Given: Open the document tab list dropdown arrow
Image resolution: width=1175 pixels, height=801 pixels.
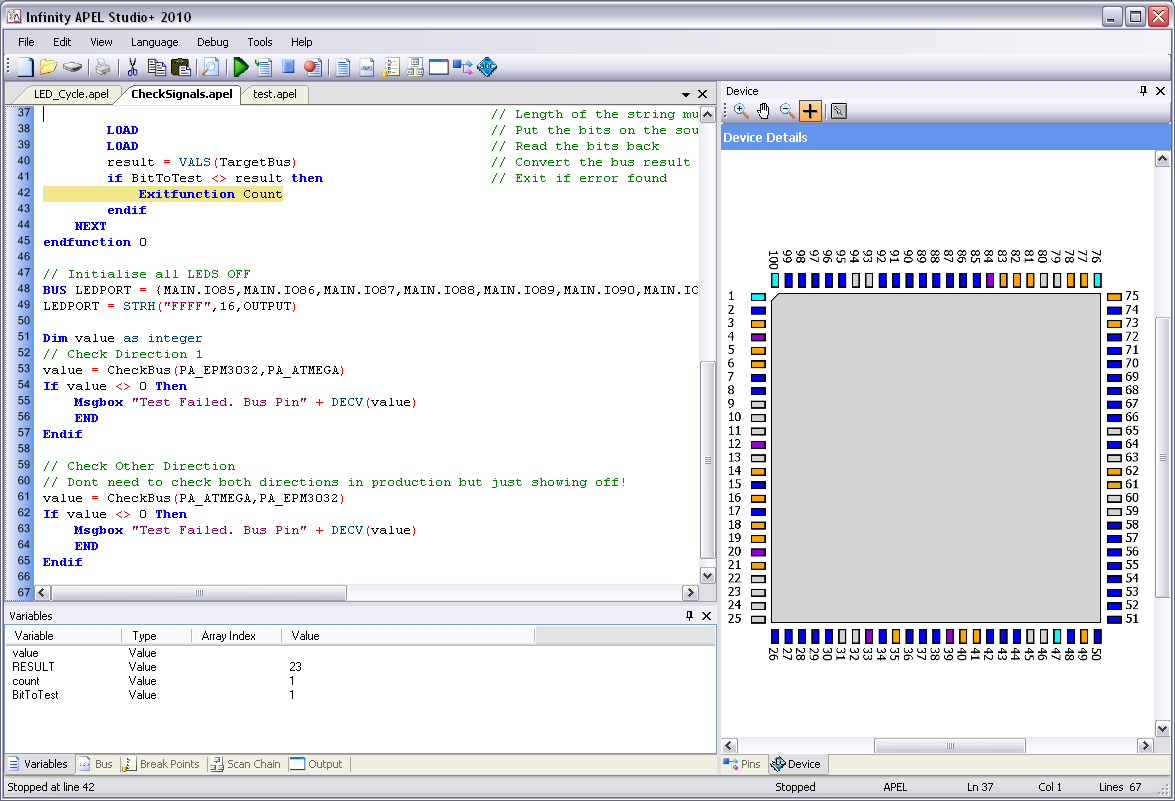Looking at the screenshot, I should [687, 94].
